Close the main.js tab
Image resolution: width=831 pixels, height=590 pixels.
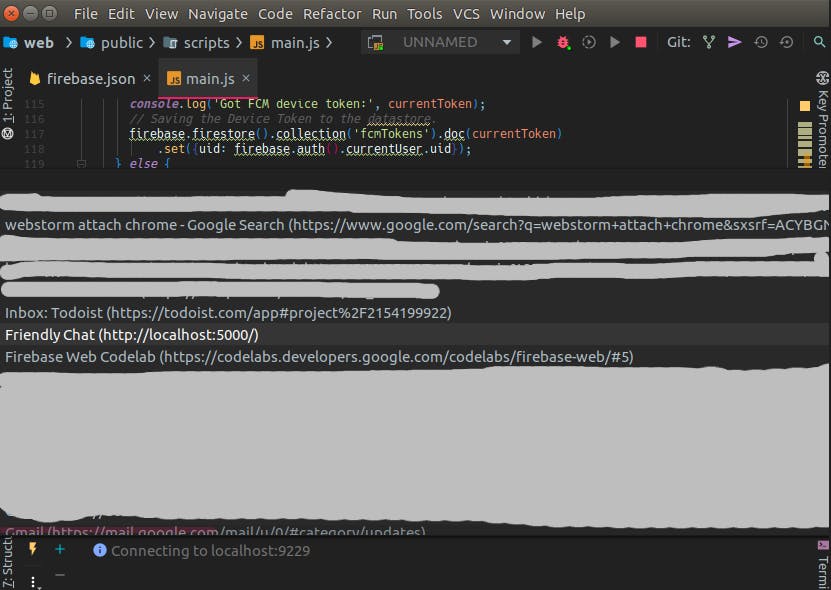click(246, 78)
